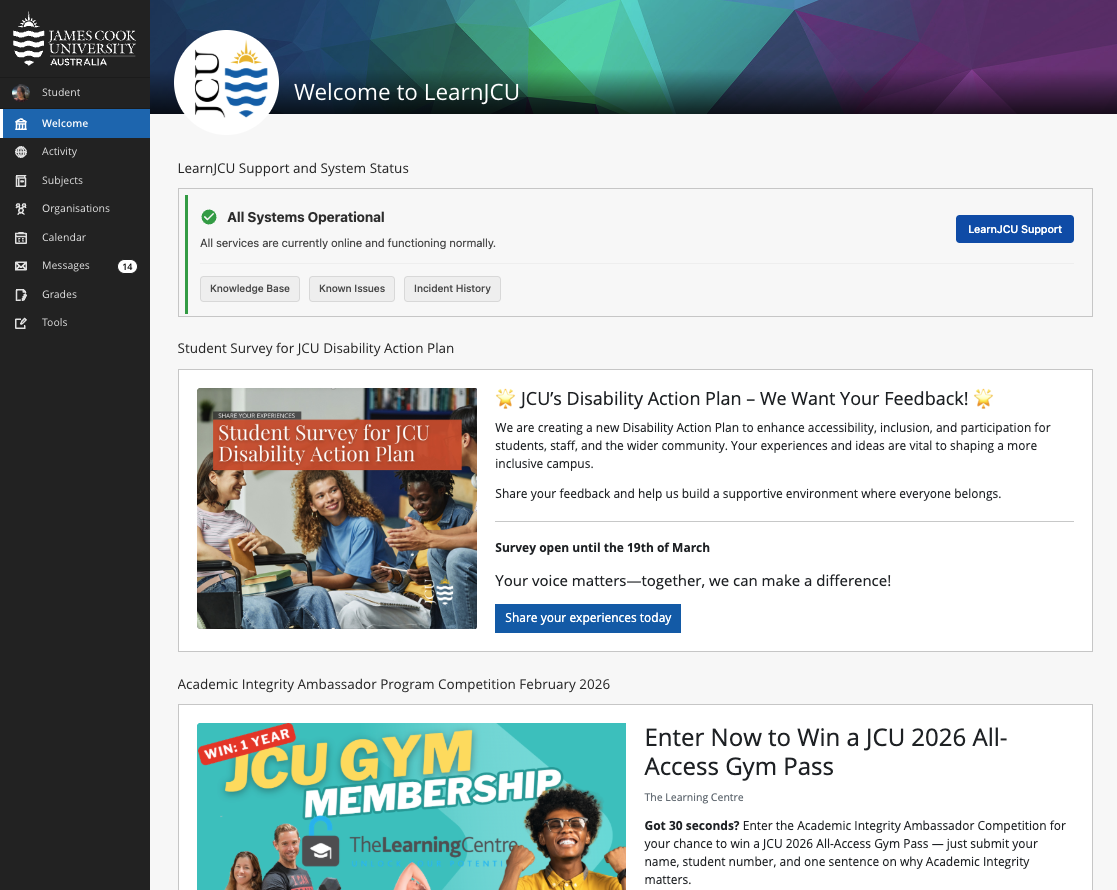Image resolution: width=1117 pixels, height=890 pixels.
Task: Click the Calendar icon in sidebar
Action: coord(21,237)
